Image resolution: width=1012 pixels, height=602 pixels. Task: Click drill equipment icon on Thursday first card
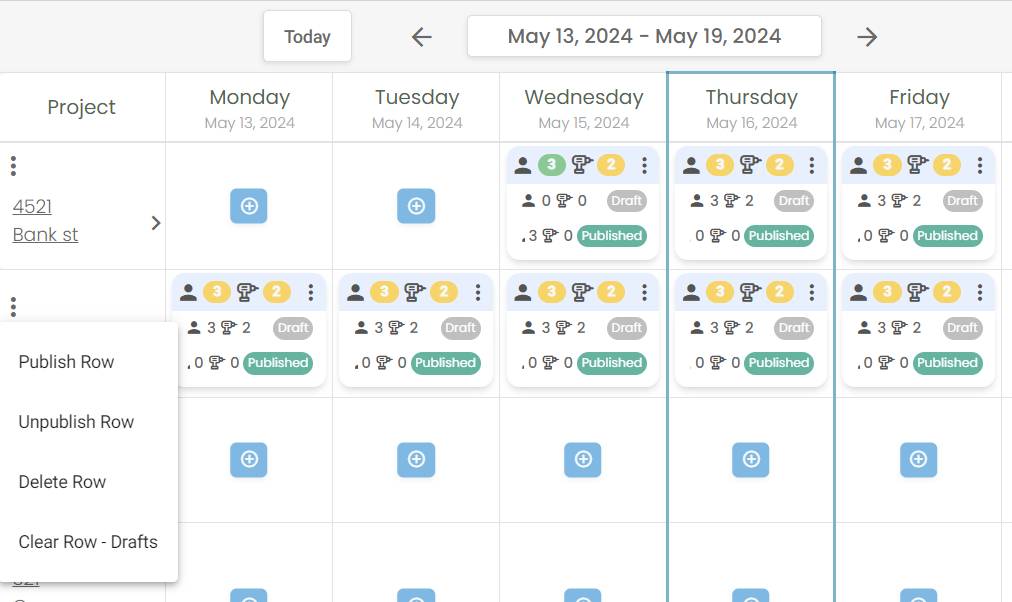point(751,165)
